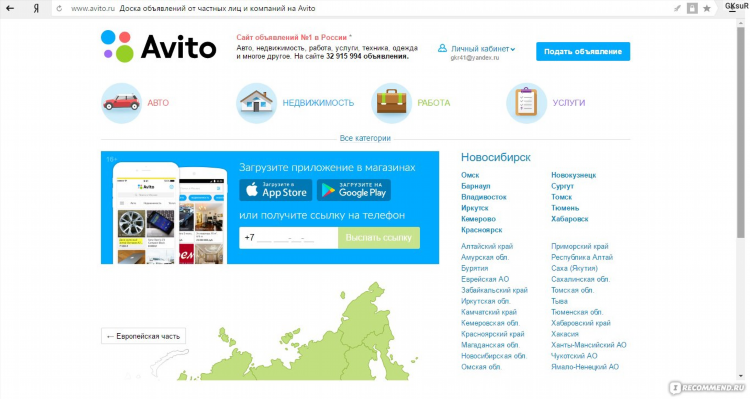This screenshot has height=399, width=750.
Task: Open the Google Play download badge
Action: click(x=354, y=190)
